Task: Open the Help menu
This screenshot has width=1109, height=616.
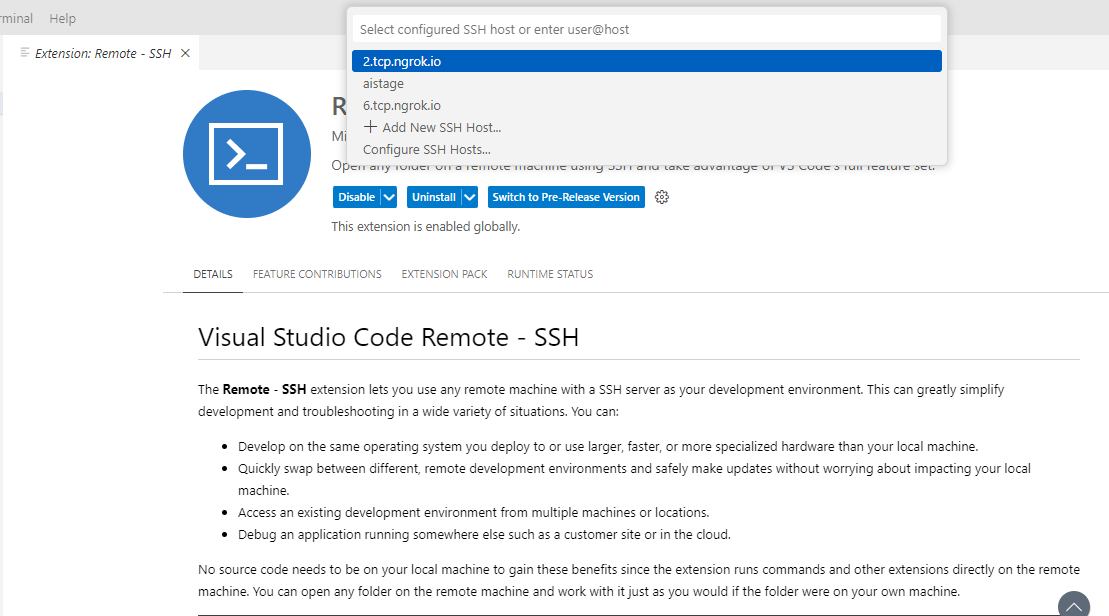Action: tap(62, 18)
